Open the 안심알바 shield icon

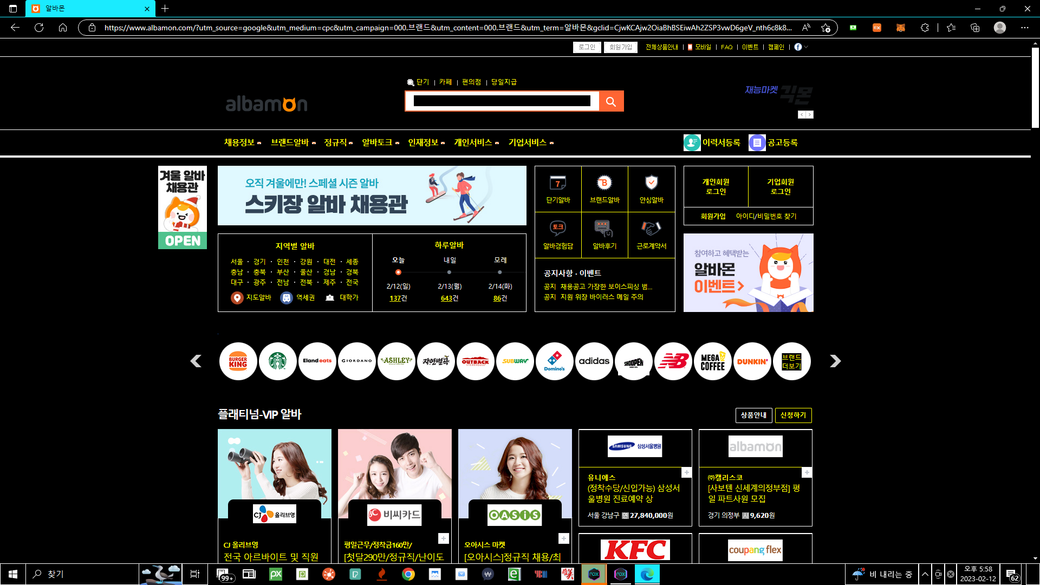(651, 183)
